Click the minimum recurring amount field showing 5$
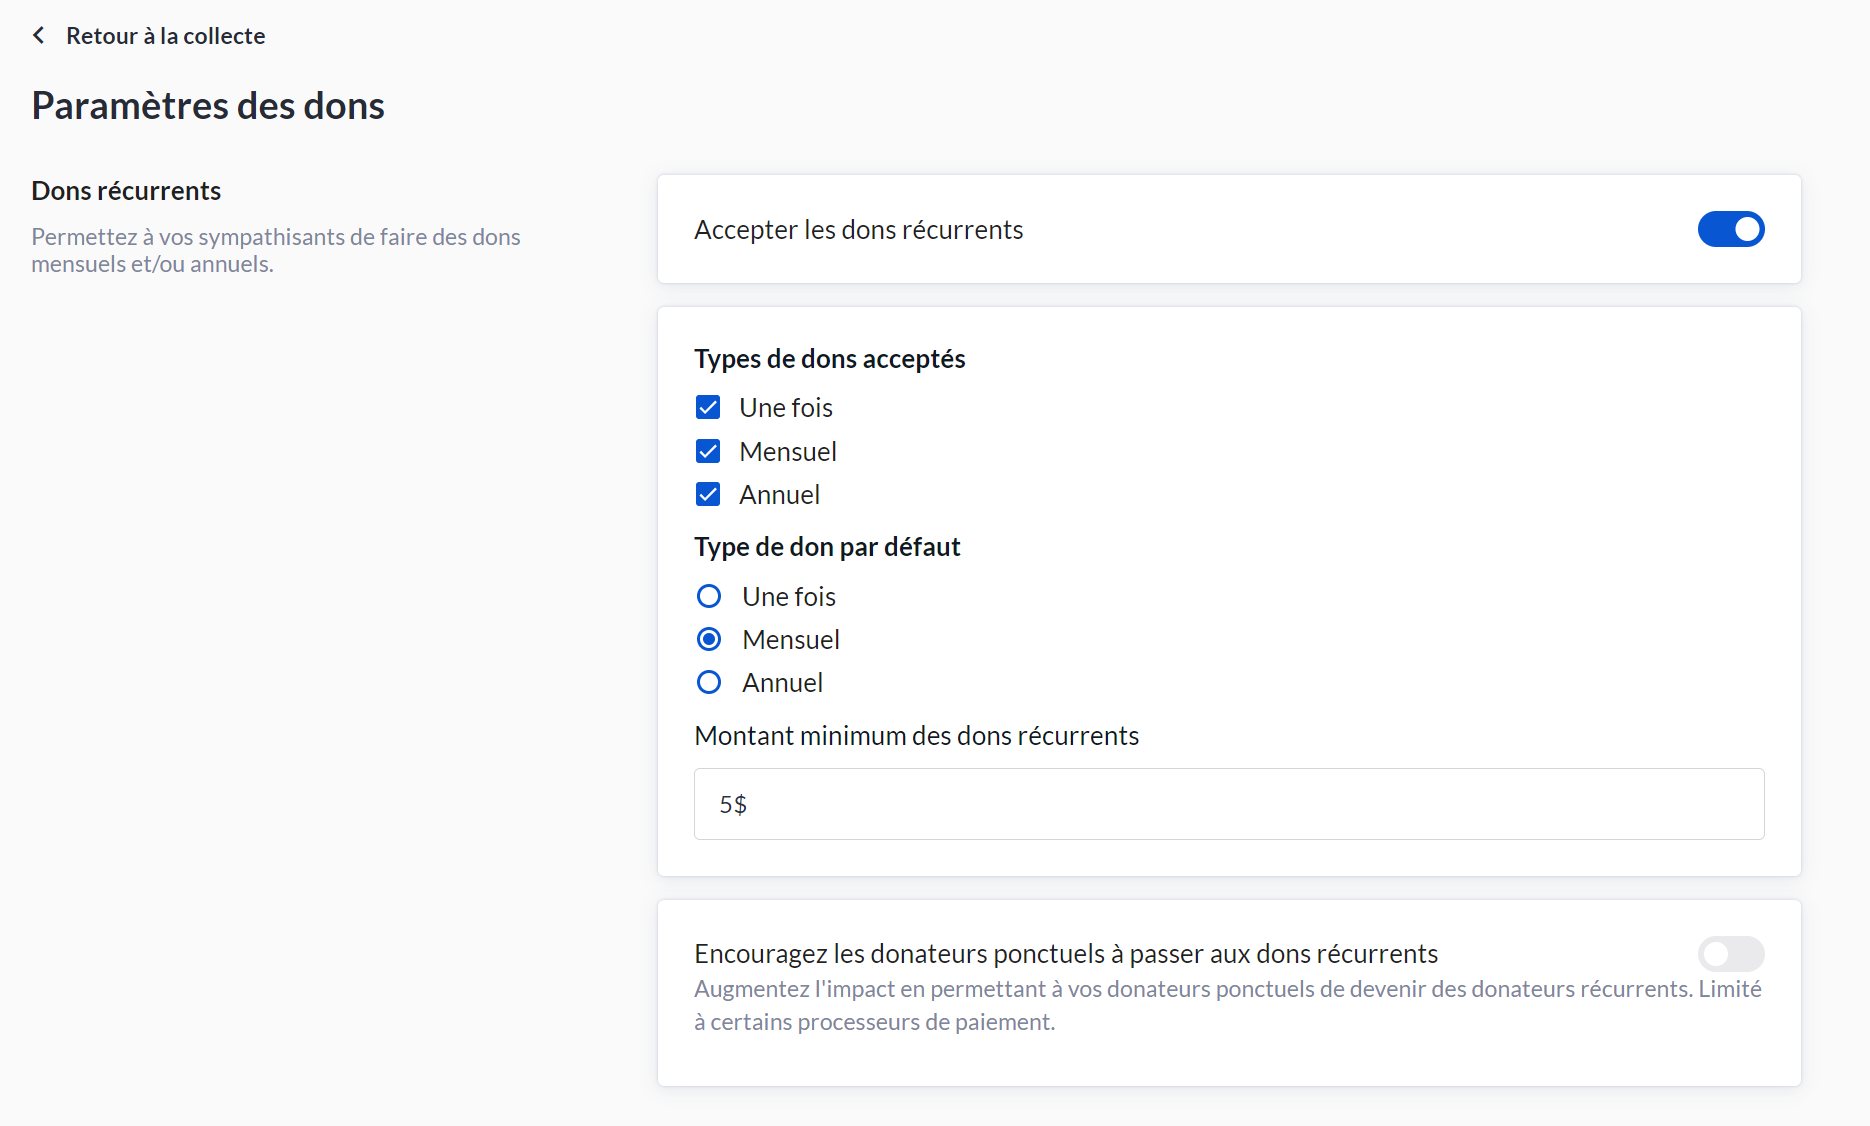This screenshot has width=1870, height=1126. click(x=1228, y=804)
